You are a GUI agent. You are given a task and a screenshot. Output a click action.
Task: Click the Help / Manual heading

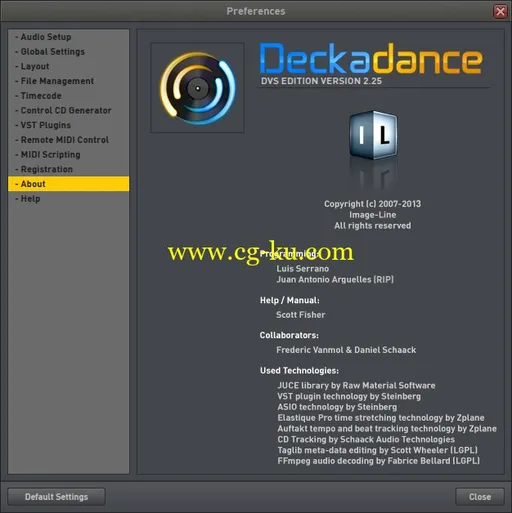point(290,300)
